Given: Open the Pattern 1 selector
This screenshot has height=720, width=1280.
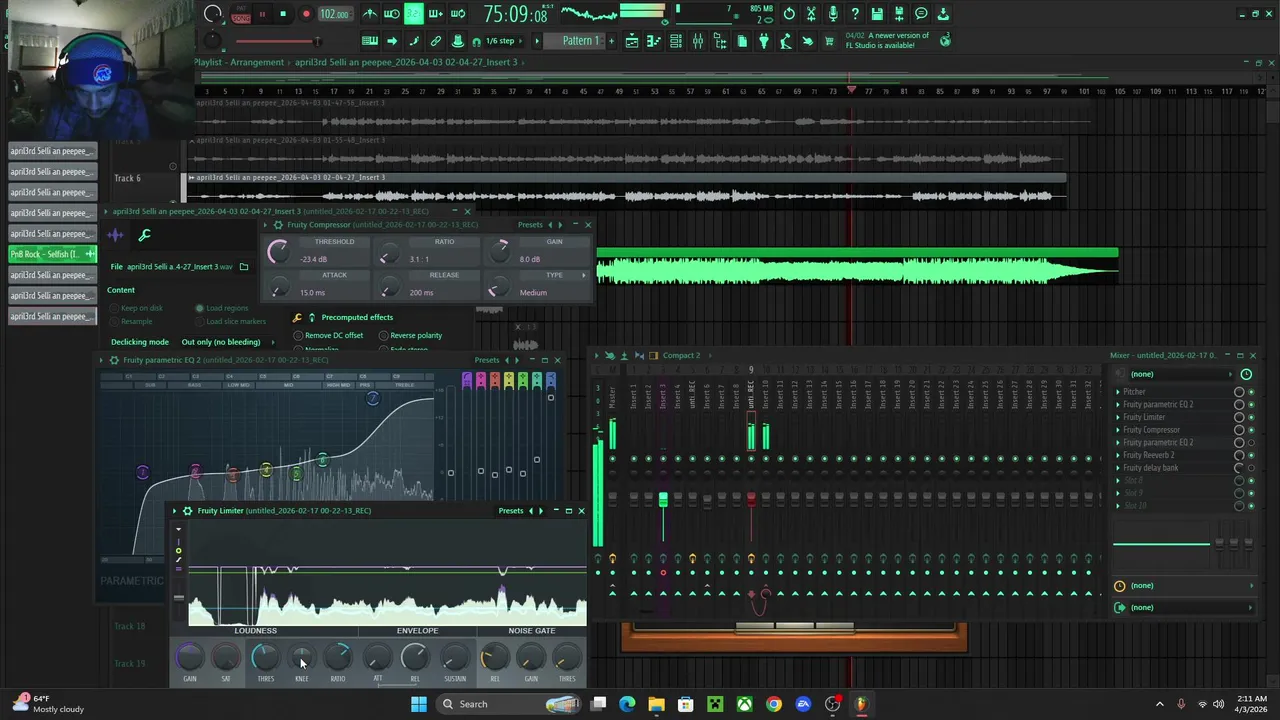Looking at the screenshot, I should (580, 41).
